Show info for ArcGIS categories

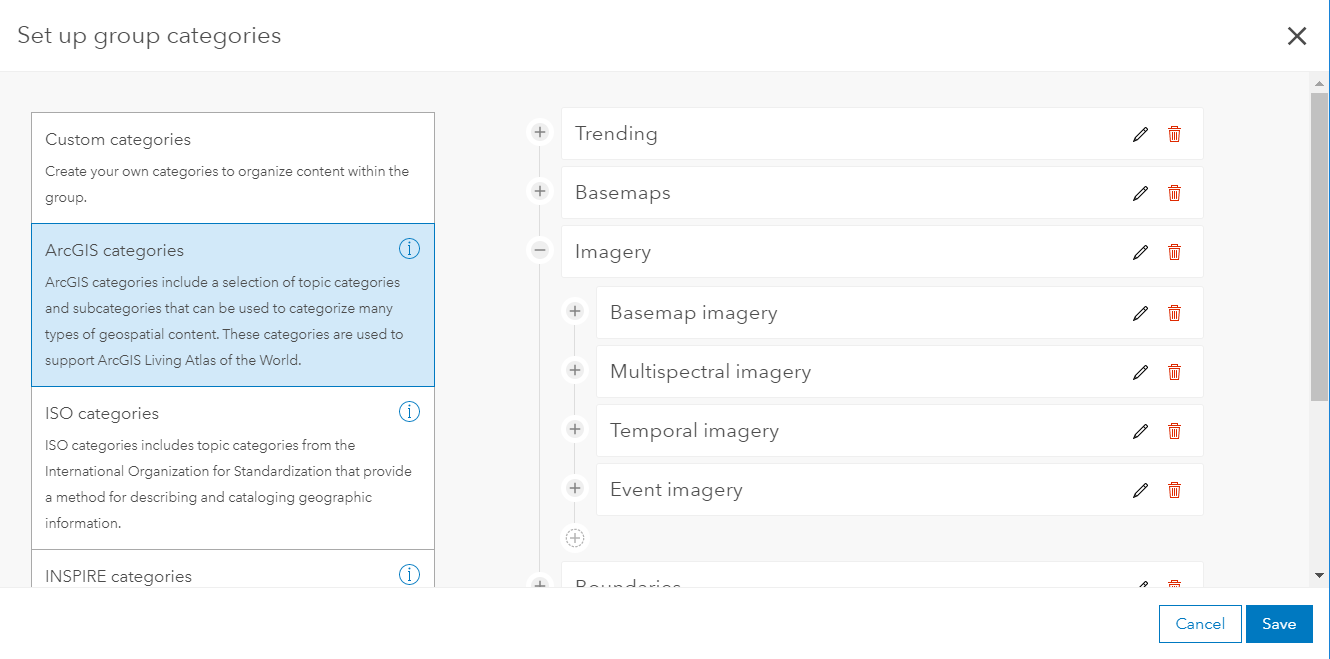point(409,249)
